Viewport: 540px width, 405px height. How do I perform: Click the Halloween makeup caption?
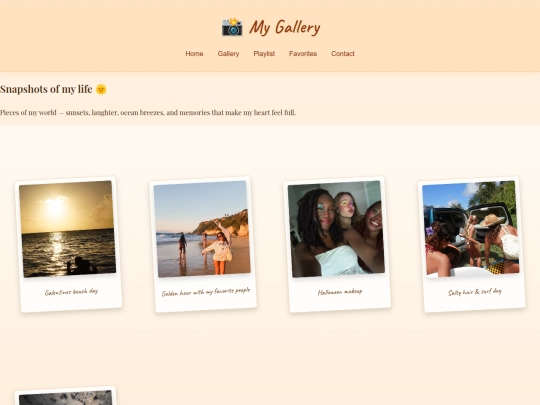[x=340, y=292]
